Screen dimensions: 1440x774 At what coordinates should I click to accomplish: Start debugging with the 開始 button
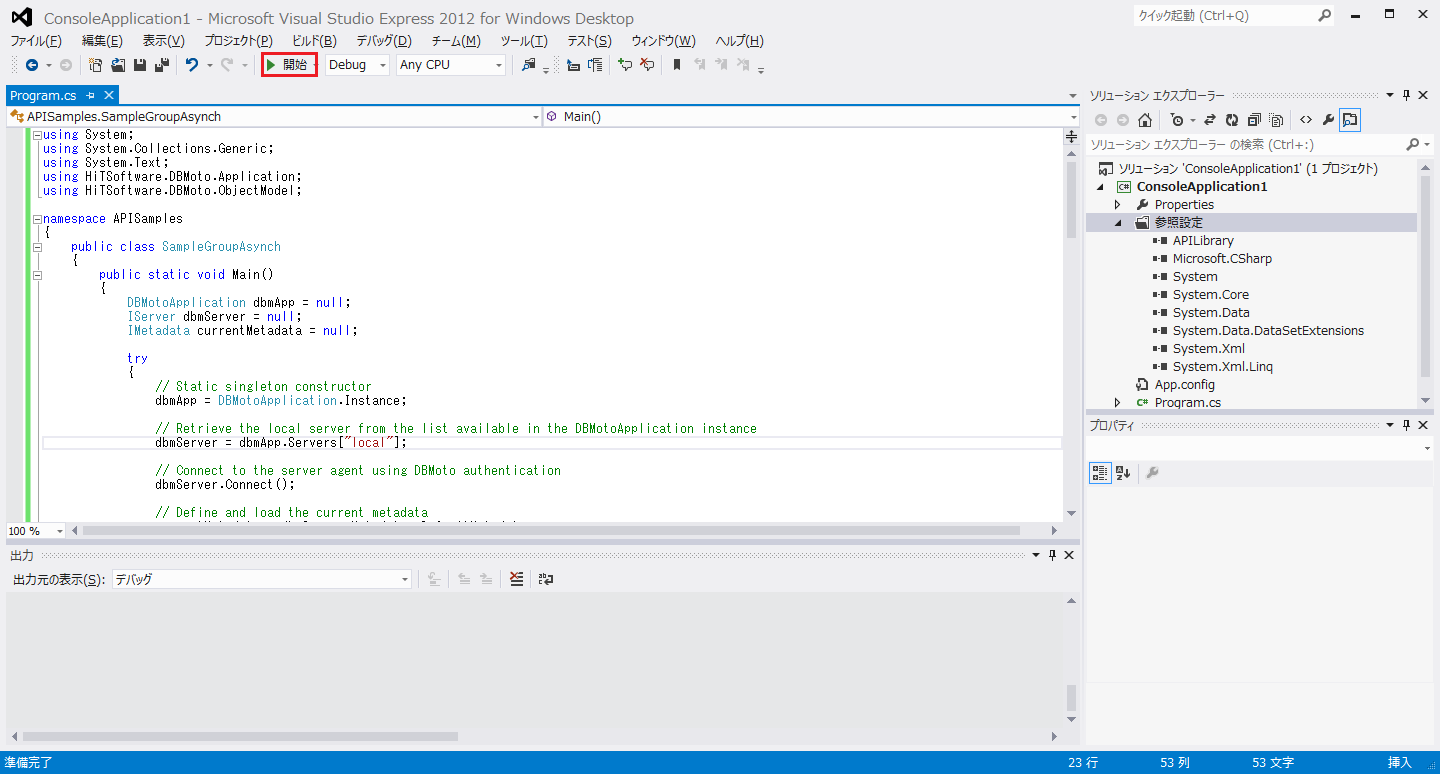click(289, 65)
